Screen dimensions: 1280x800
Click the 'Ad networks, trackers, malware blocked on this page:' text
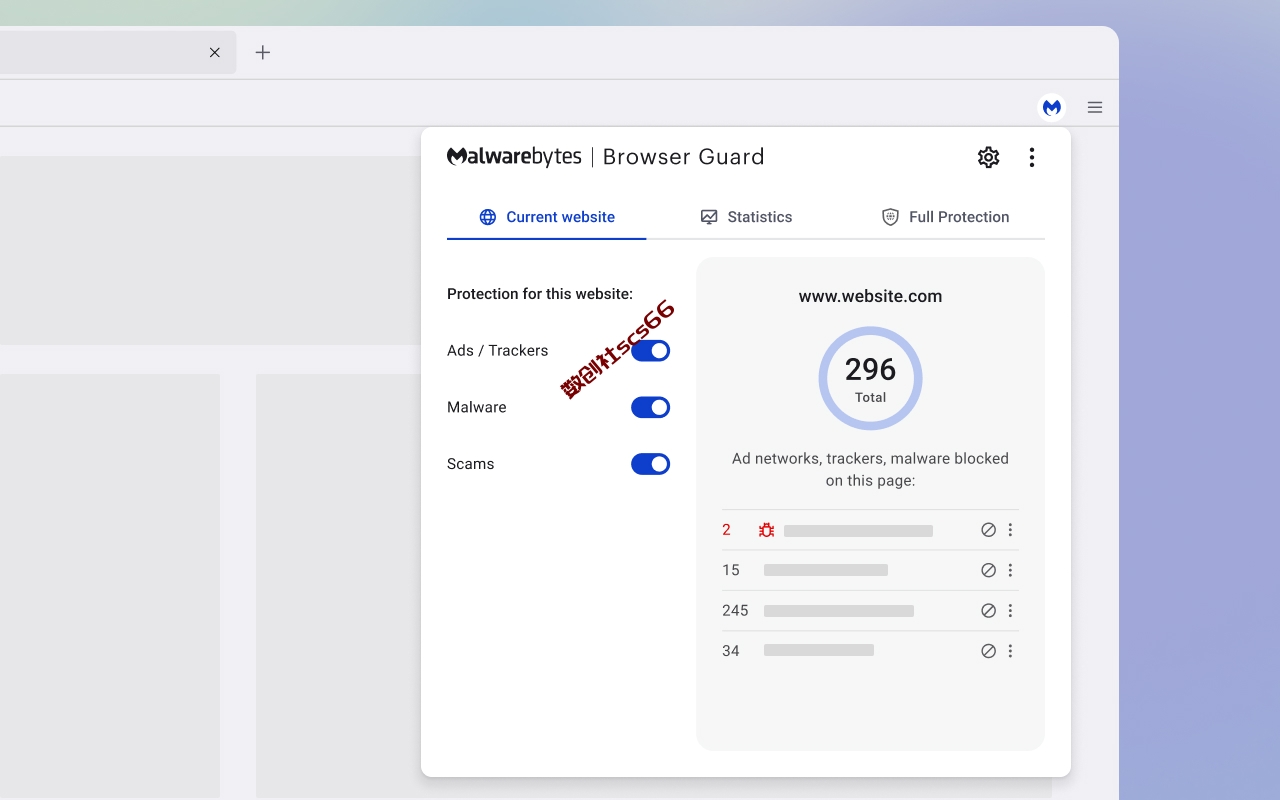tap(870, 469)
